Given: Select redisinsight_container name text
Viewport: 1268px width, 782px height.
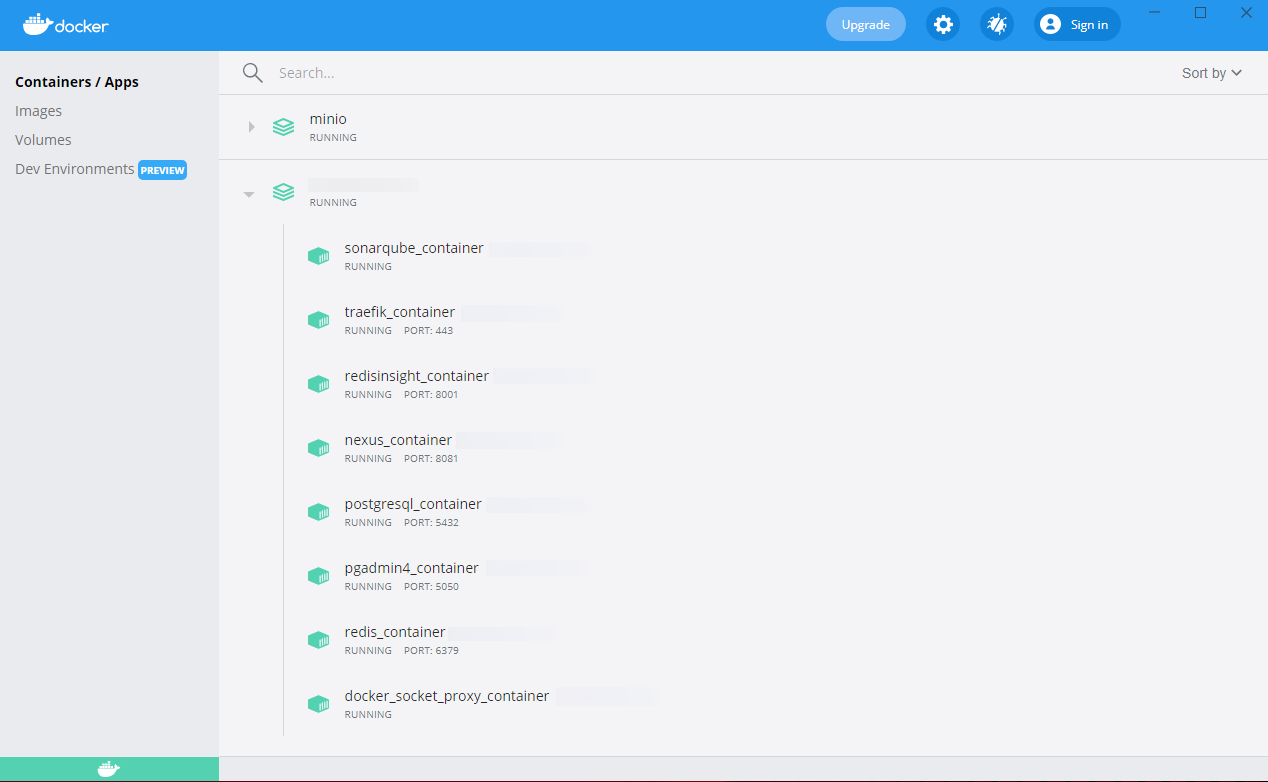Looking at the screenshot, I should (417, 375).
